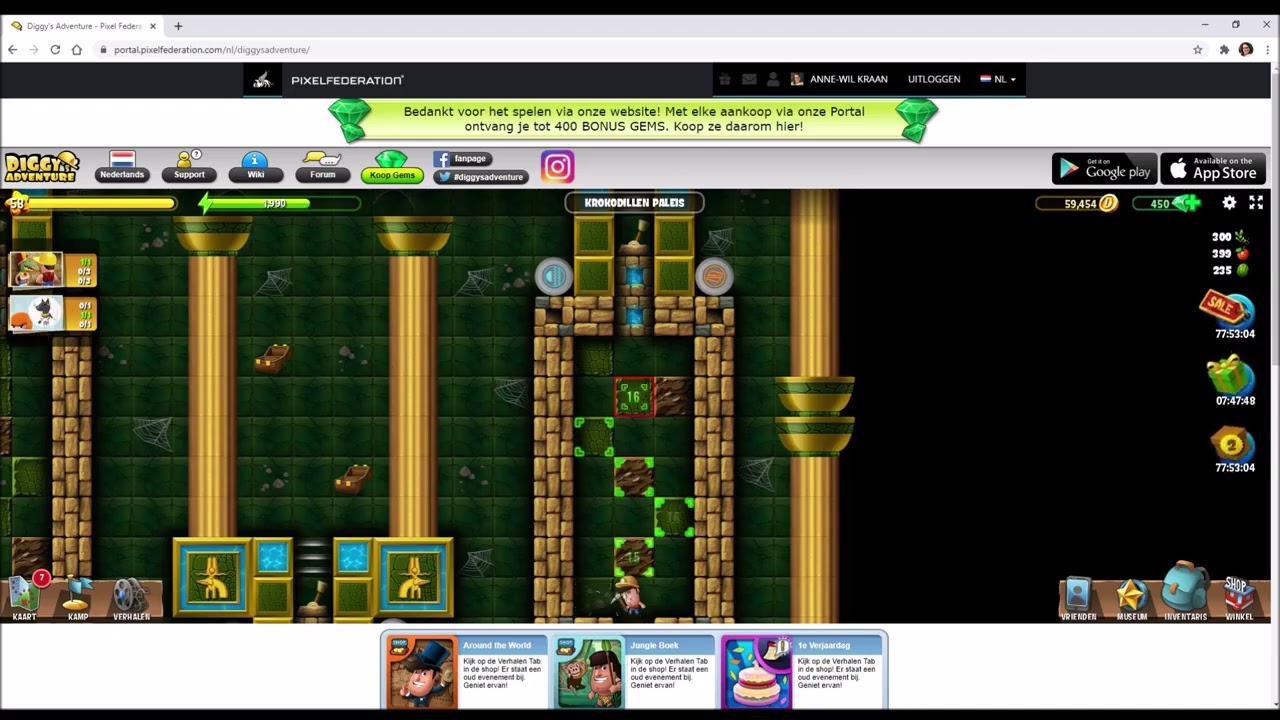Open the portal messages envelope icon

748,79
